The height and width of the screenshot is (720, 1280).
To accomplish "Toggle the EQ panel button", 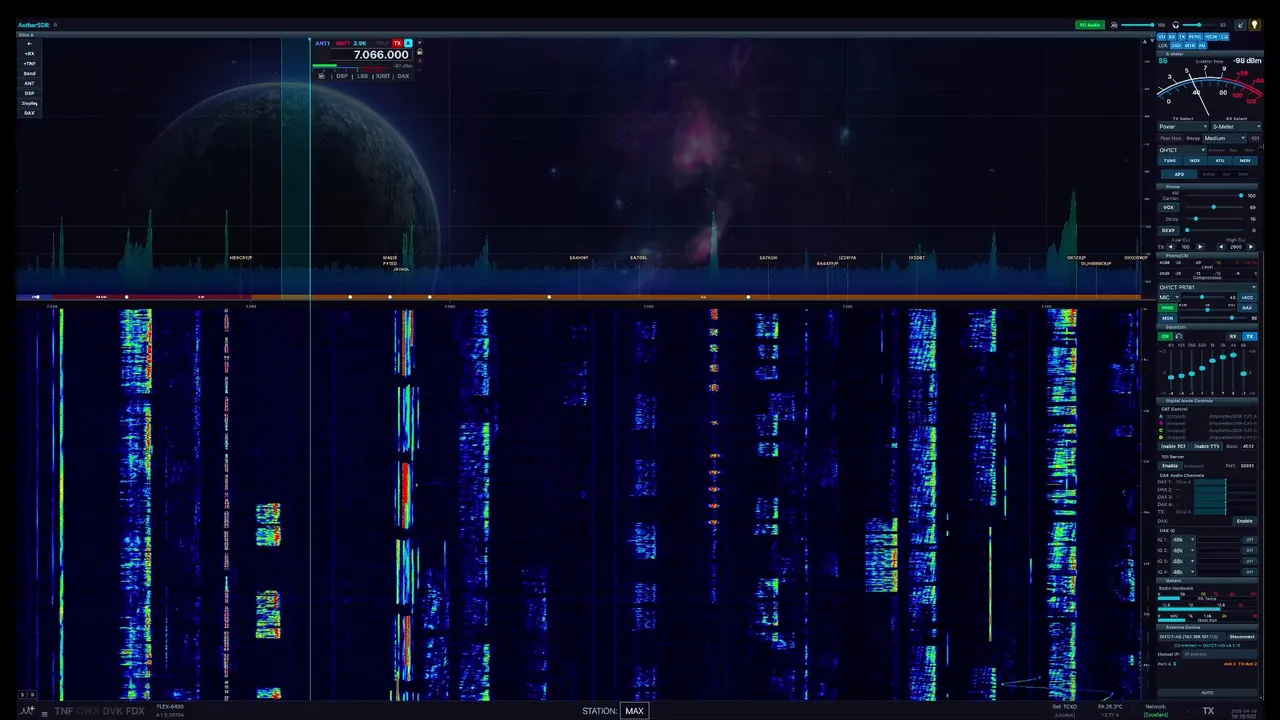I will (1224, 37).
